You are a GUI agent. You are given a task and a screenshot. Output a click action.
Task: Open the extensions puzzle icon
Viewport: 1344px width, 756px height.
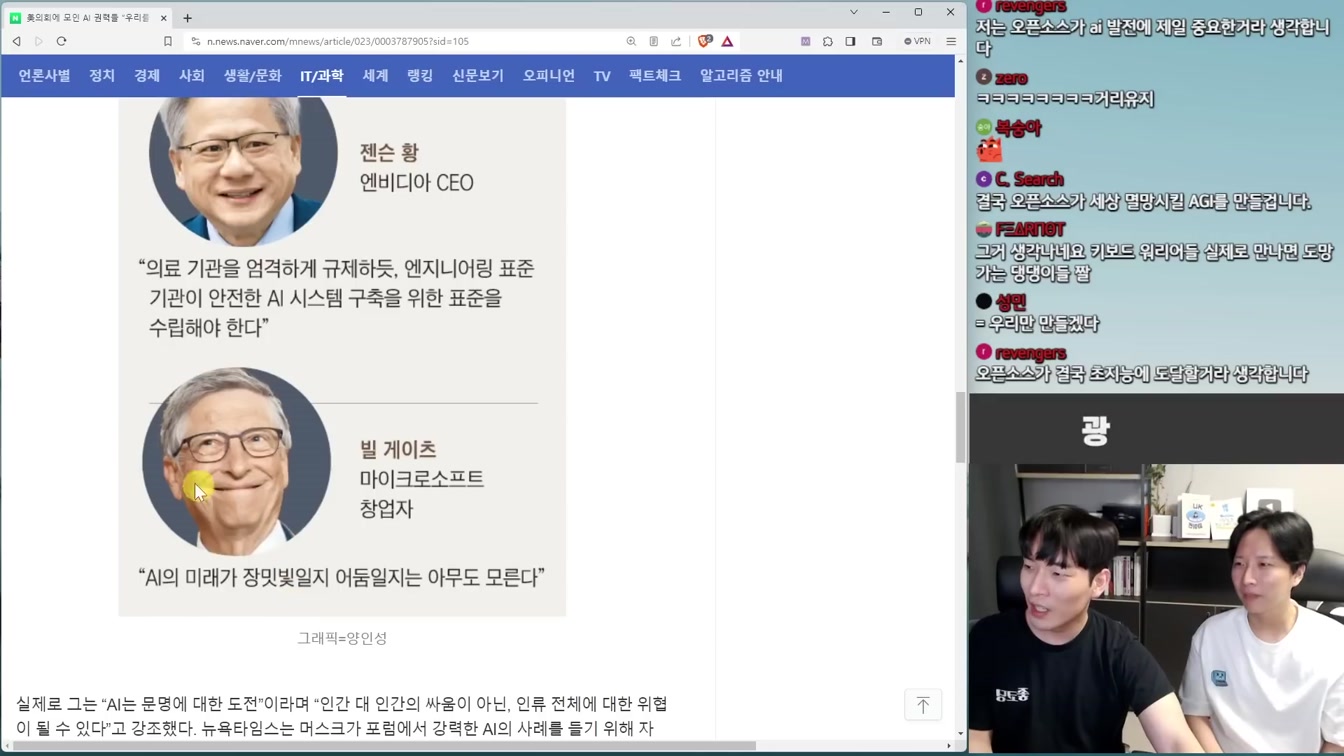tap(828, 41)
